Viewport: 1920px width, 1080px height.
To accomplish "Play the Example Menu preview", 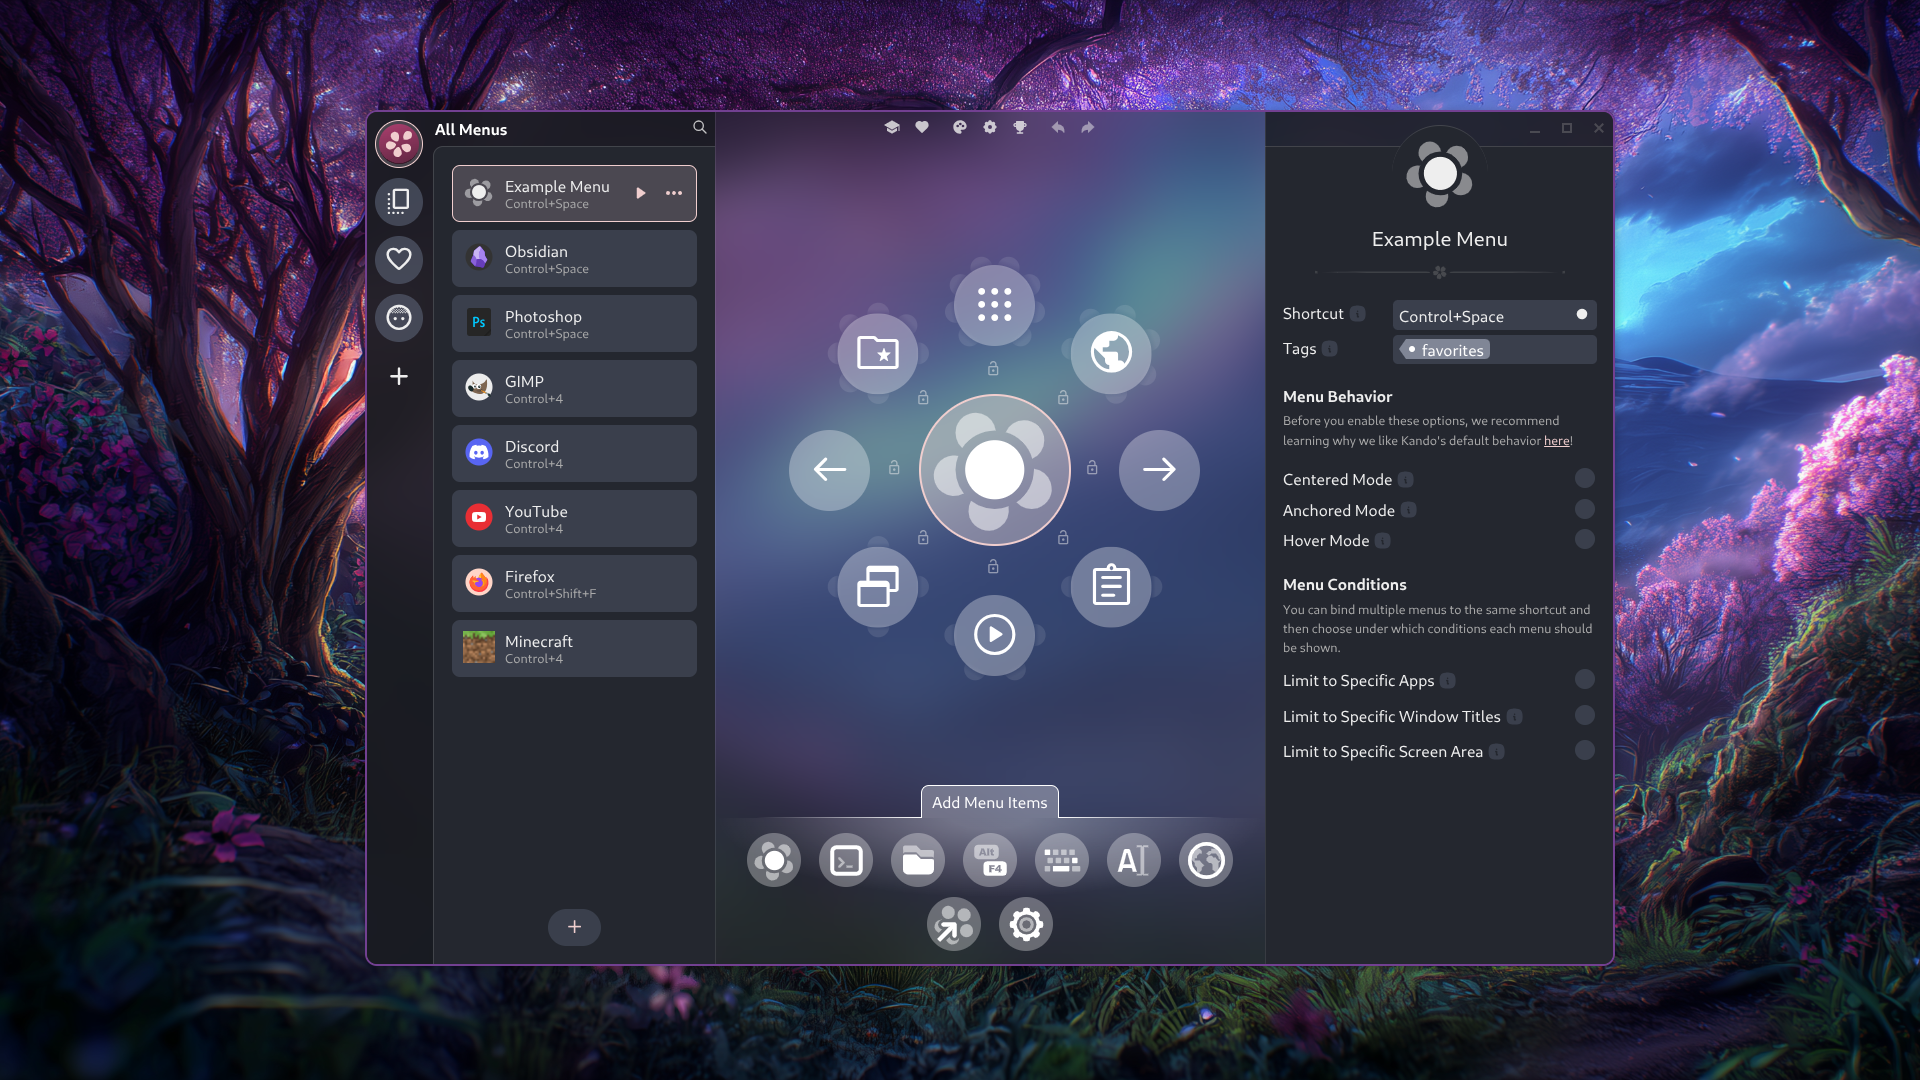I will (x=641, y=193).
